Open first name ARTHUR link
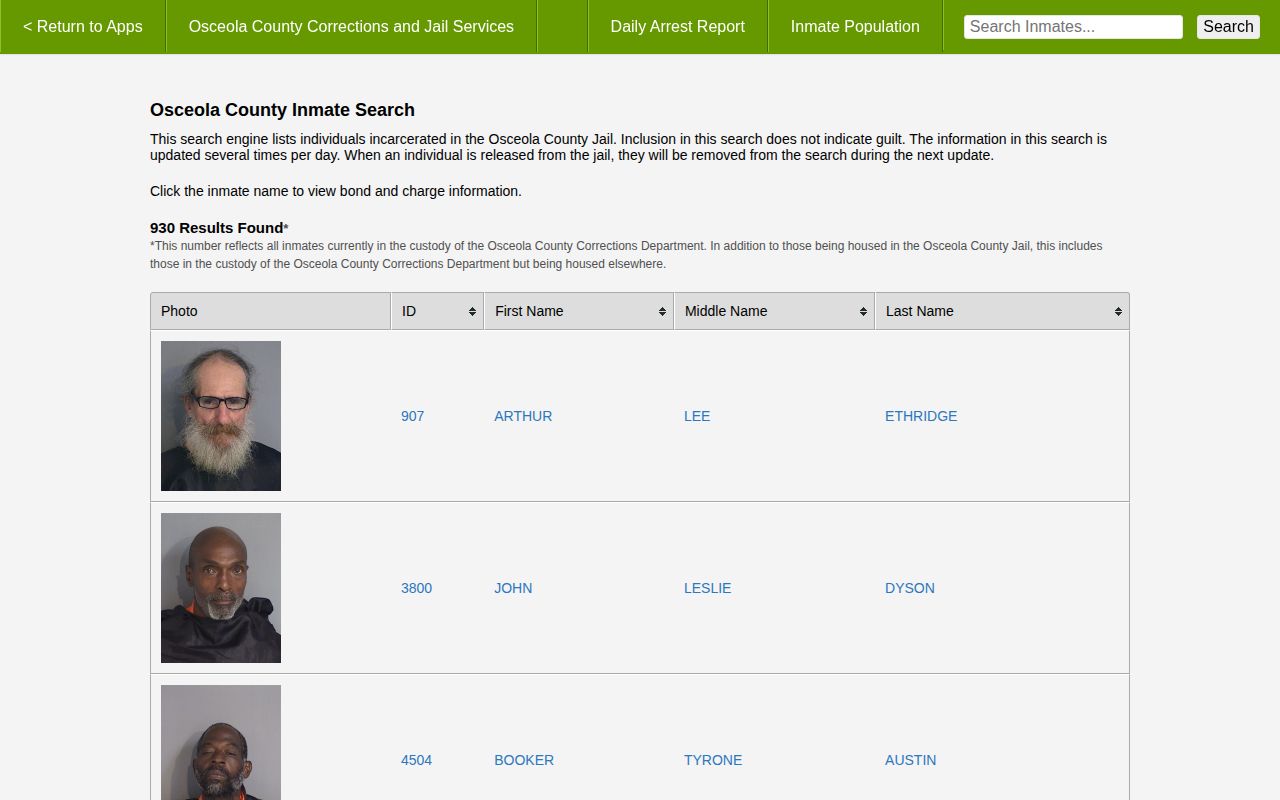 [523, 416]
